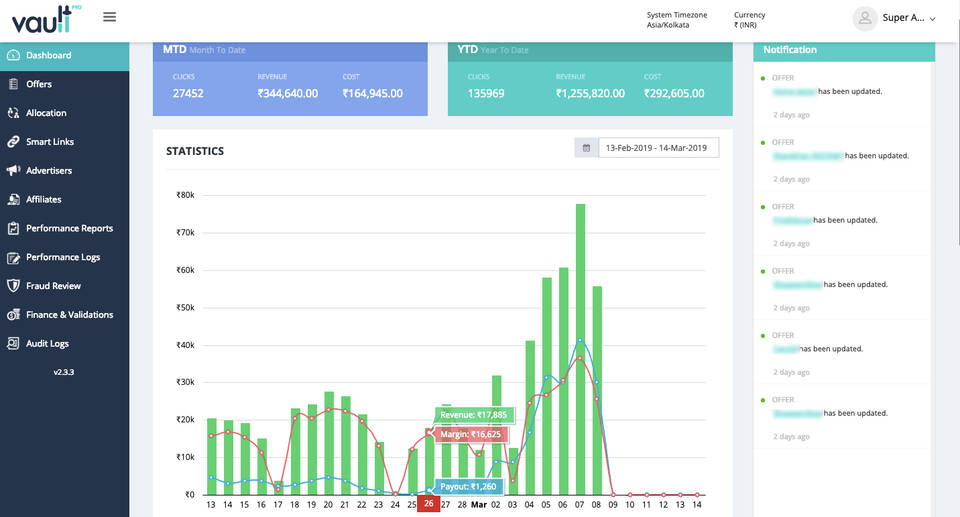The image size is (960, 517).
Task: Click the Allocation sidebar icon
Action: click(x=13, y=113)
